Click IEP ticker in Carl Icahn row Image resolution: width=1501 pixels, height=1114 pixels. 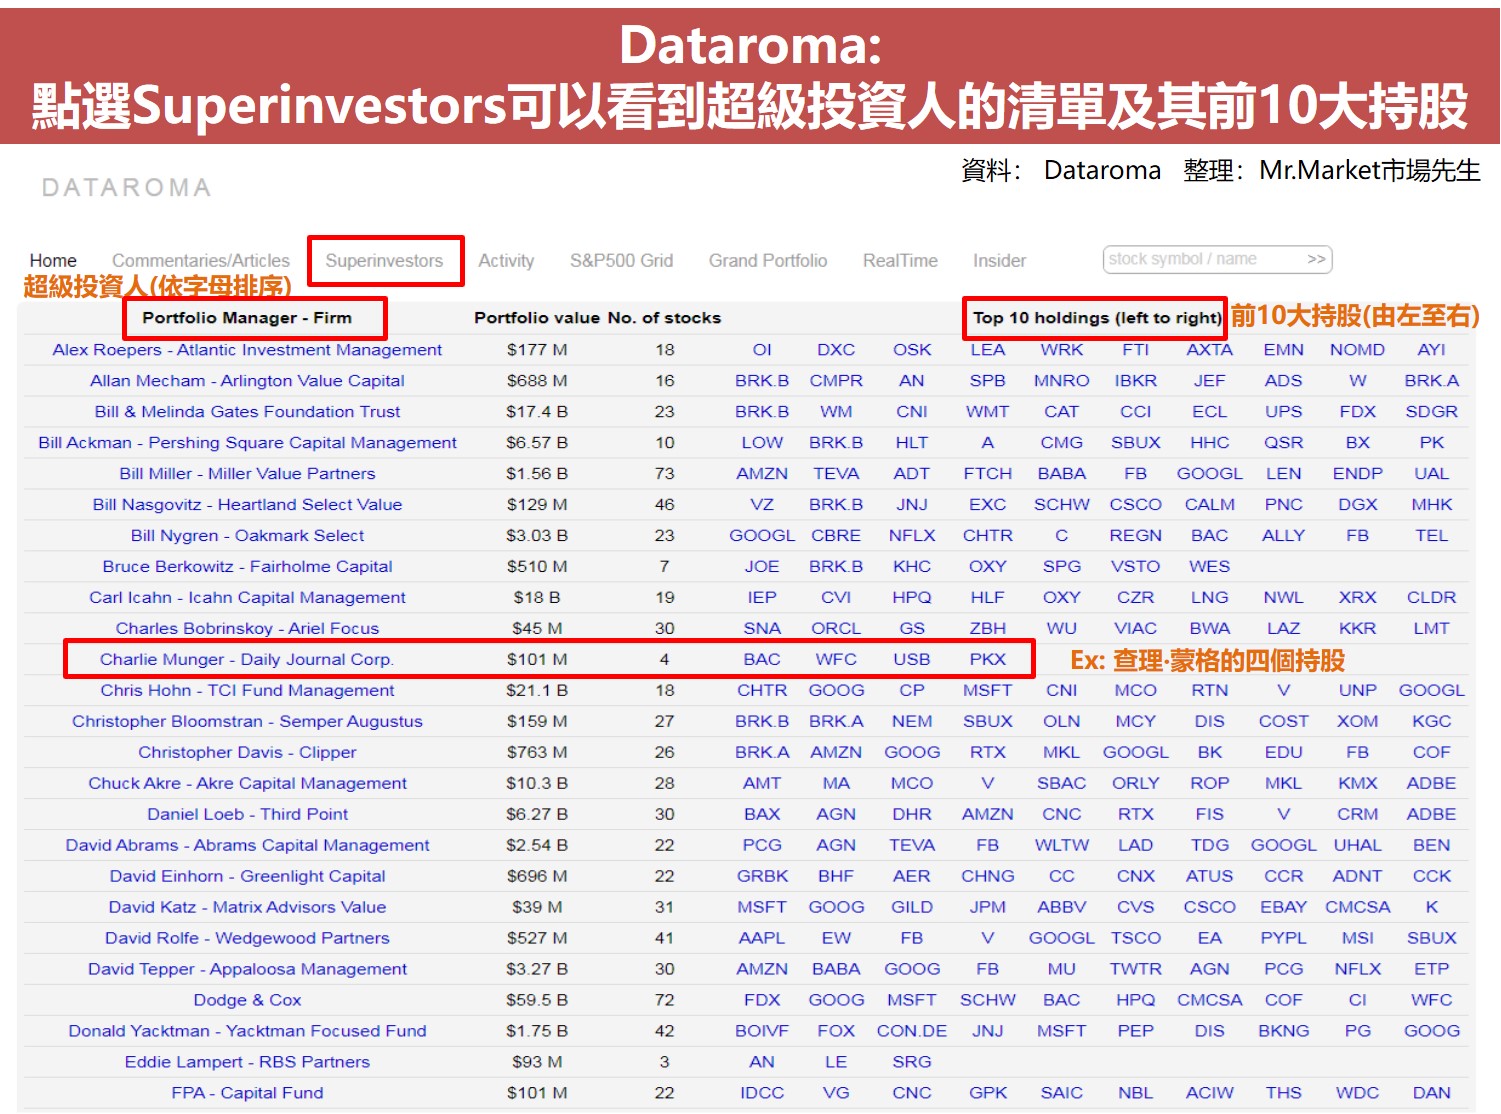pyautogui.click(x=762, y=597)
